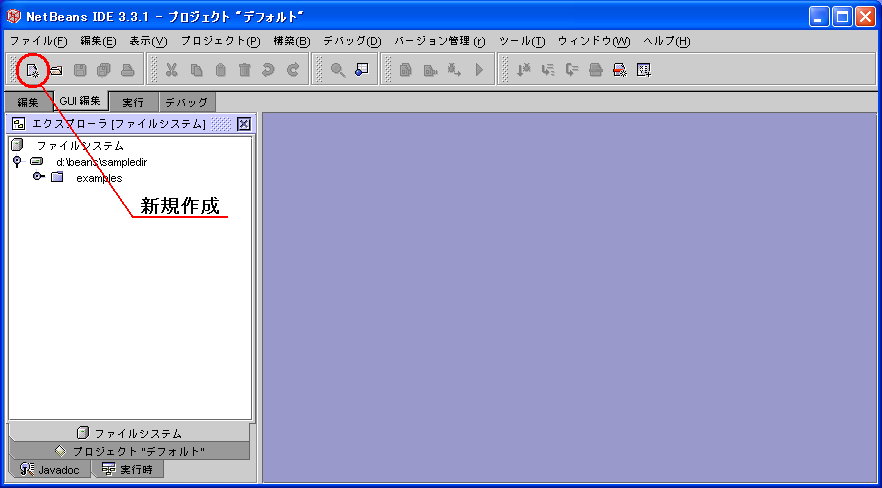Click the Add Breakpoint icon with red mark
This screenshot has width=882, height=488.
tap(620, 70)
